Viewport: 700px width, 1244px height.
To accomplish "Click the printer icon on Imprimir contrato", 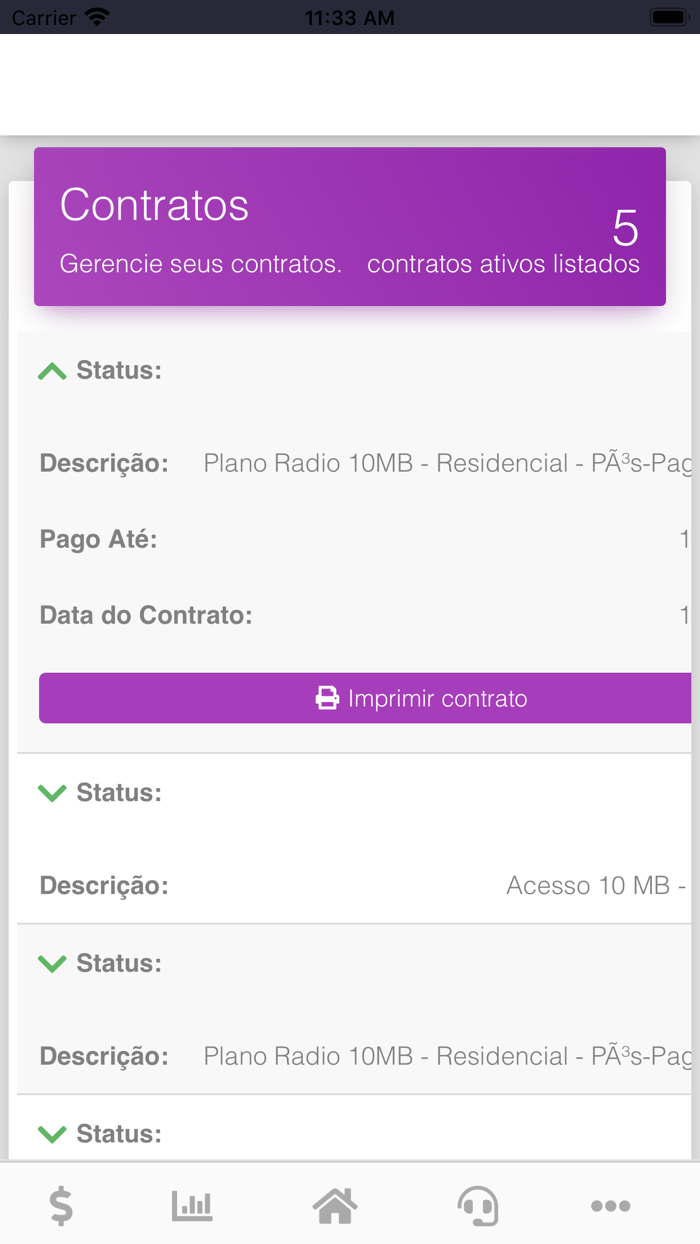I will click(x=328, y=698).
